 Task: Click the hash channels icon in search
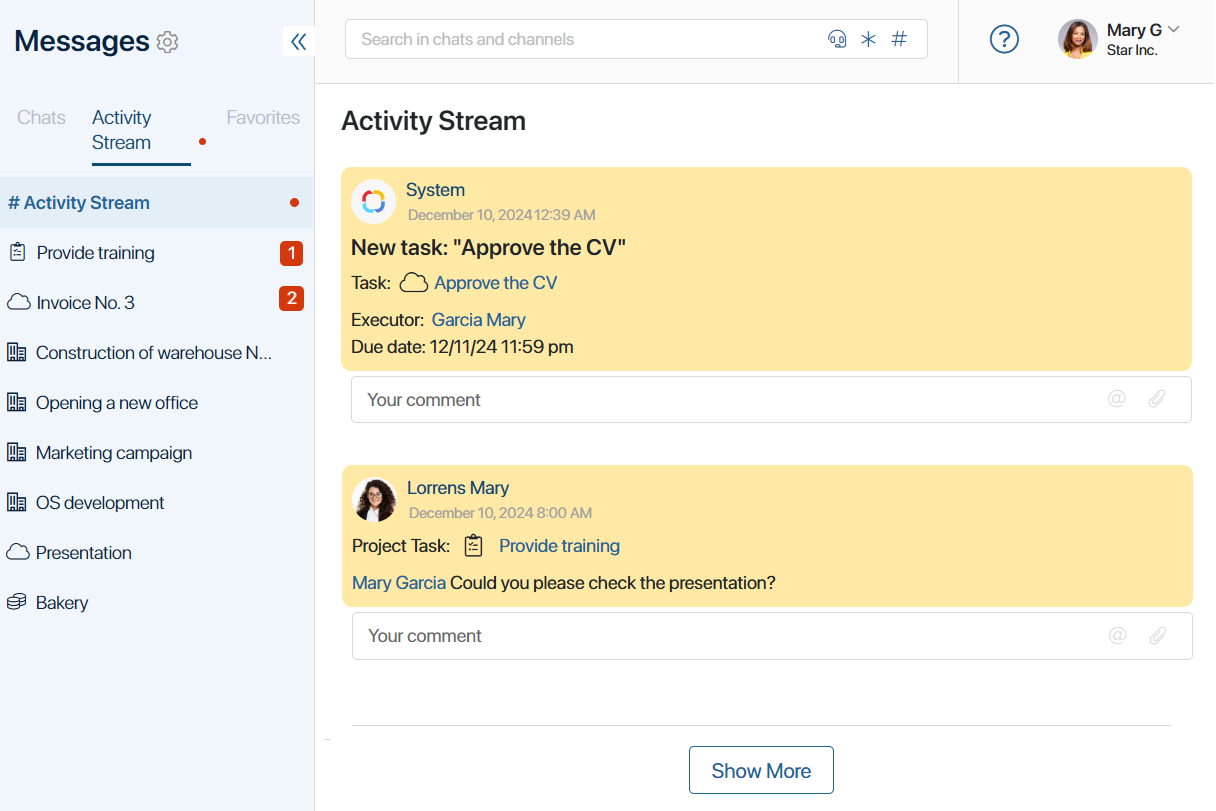[899, 39]
